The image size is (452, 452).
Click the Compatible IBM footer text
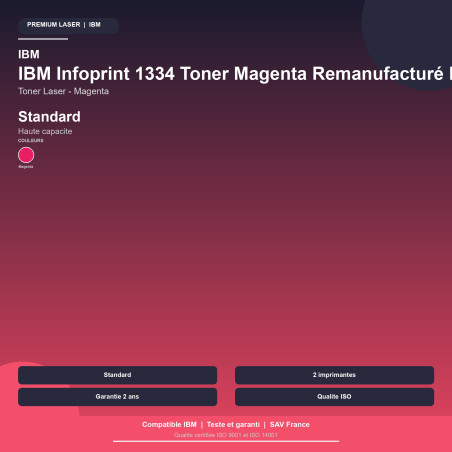coord(169,425)
